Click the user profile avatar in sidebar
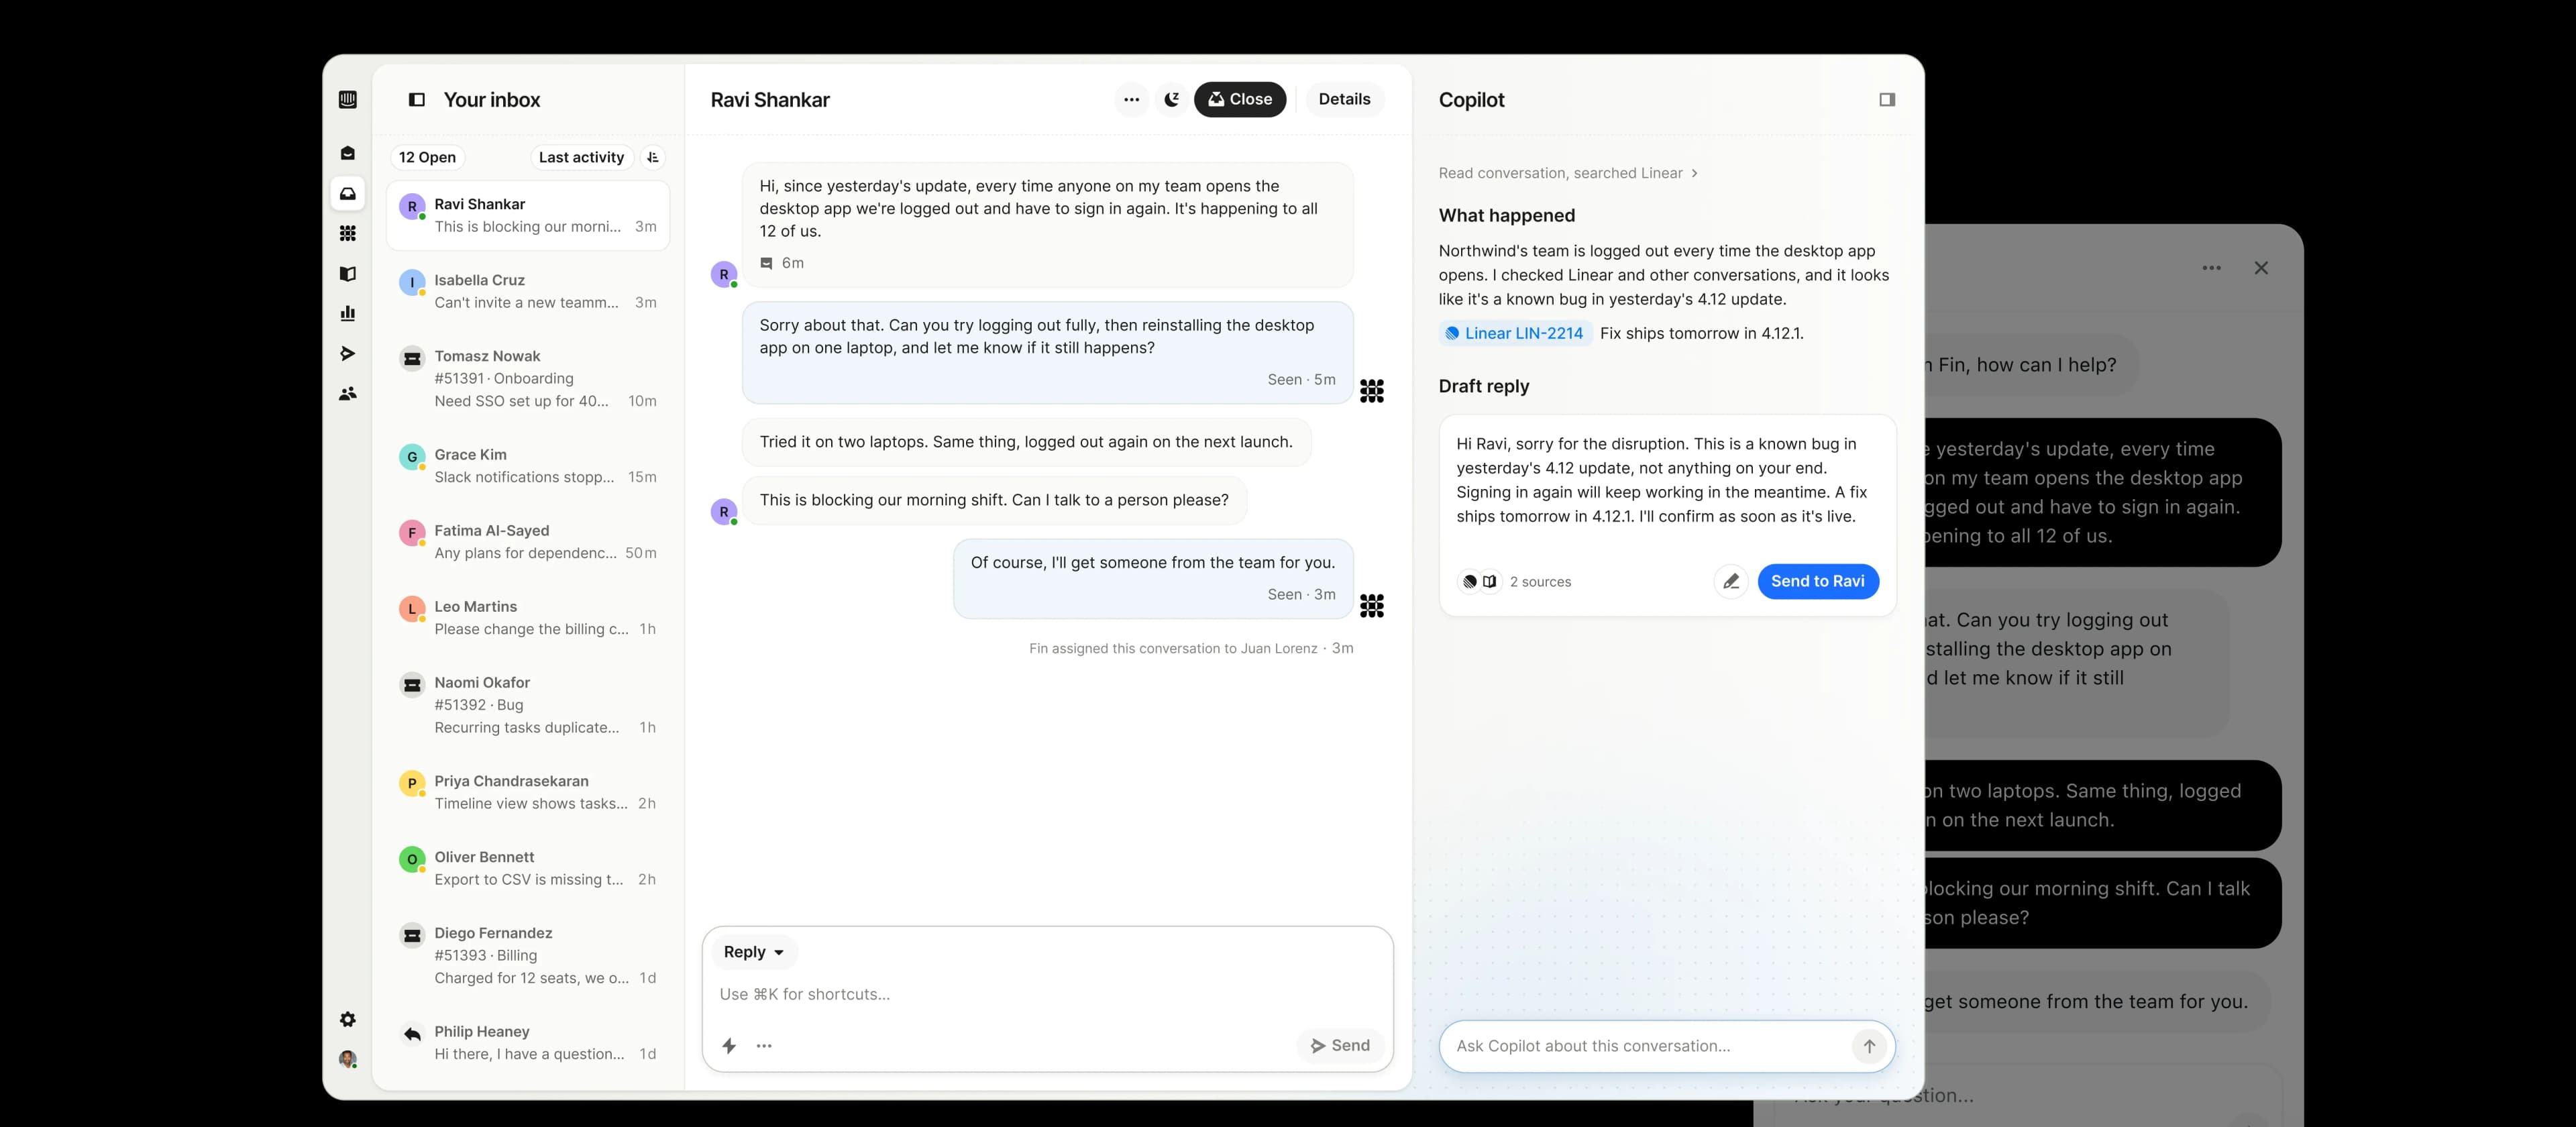This screenshot has height=1127, width=2576. click(x=347, y=1059)
